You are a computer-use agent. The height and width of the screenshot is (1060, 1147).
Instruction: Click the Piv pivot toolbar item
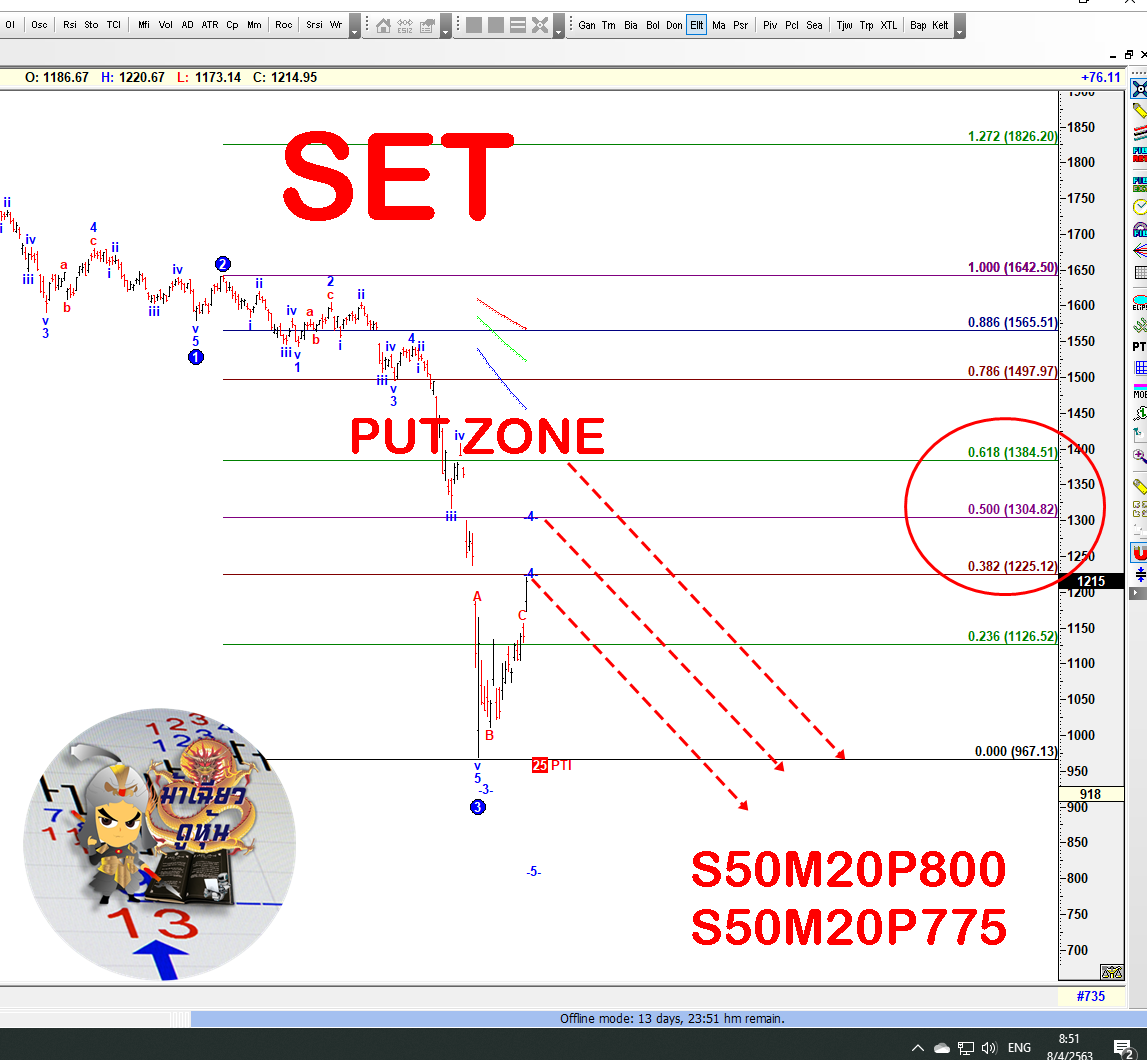[770, 25]
